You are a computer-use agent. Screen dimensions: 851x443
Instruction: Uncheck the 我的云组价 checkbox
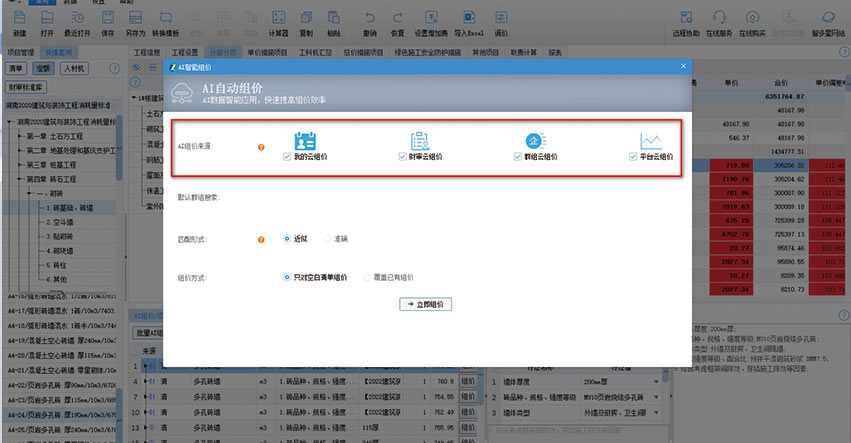tap(287, 157)
